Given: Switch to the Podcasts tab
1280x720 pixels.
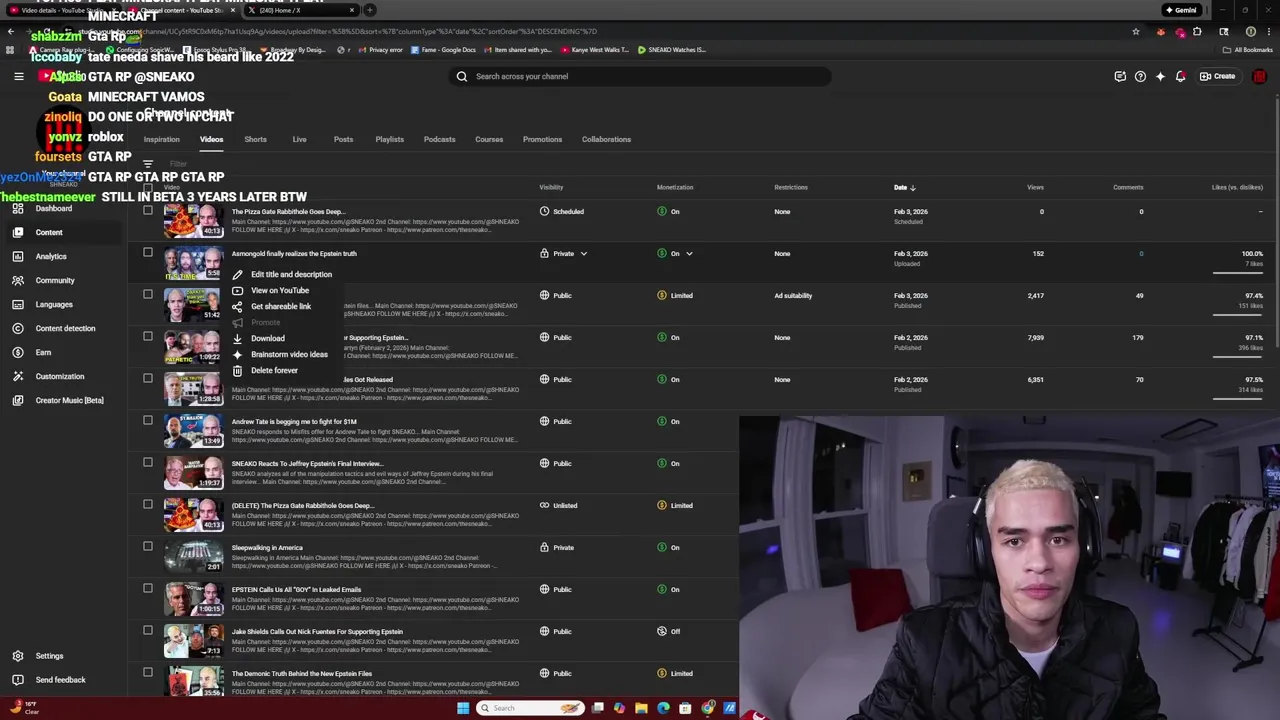Looking at the screenshot, I should pyautogui.click(x=439, y=139).
